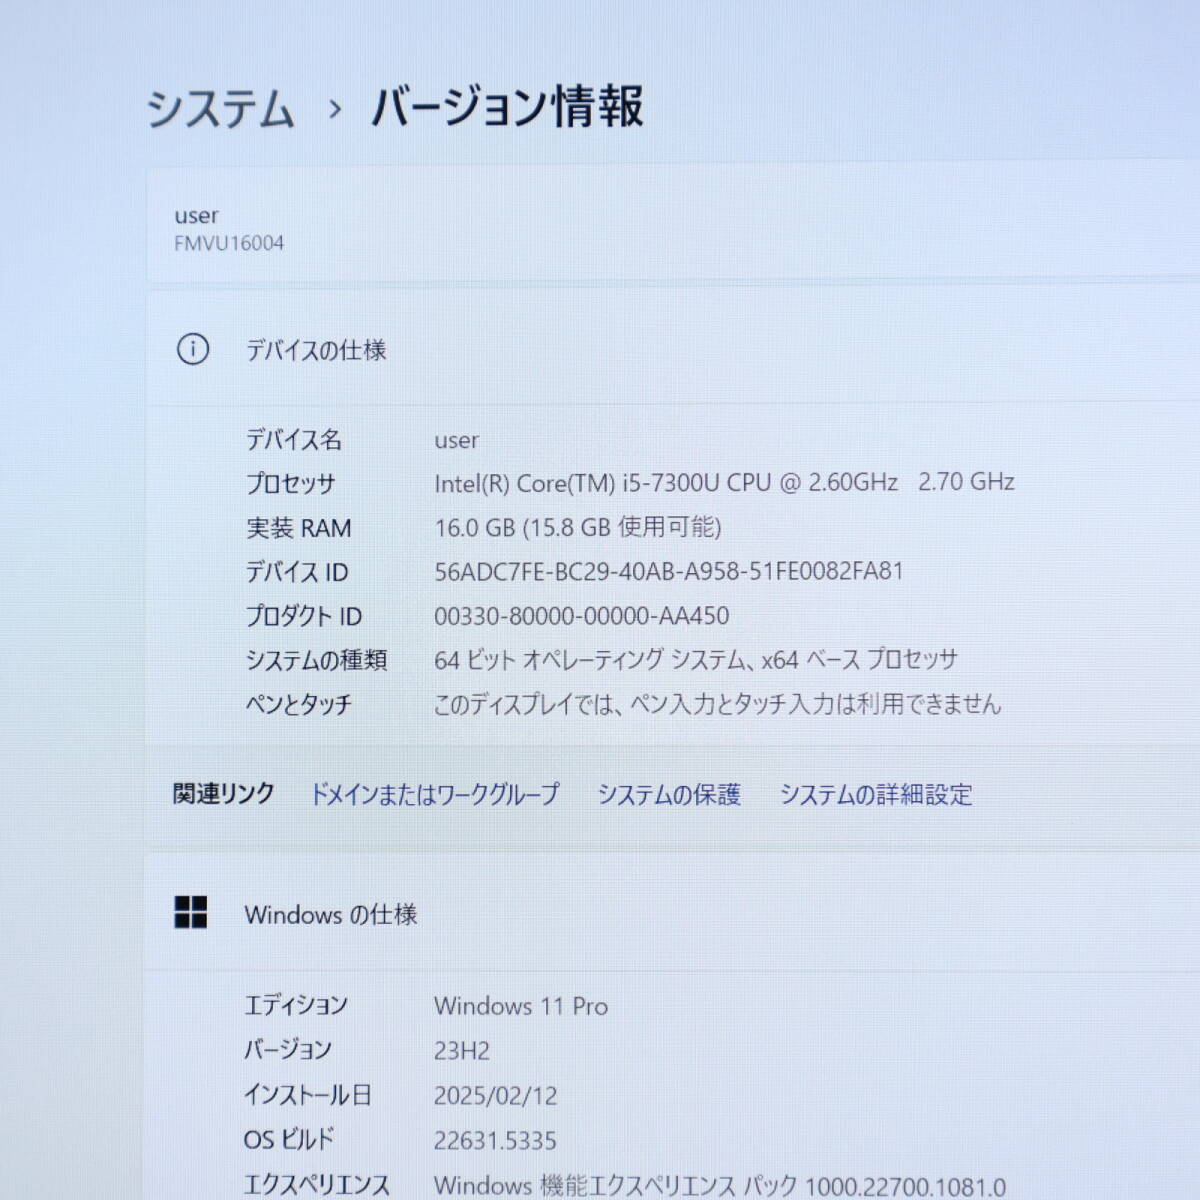The image size is (1200, 1200).
Task: Click the プロセッサ label
Action: tap(290, 483)
